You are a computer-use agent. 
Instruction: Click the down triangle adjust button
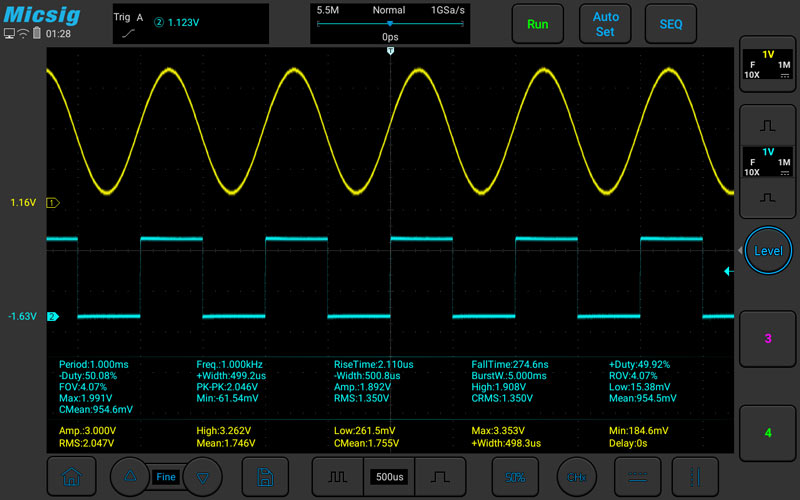pos(203,477)
